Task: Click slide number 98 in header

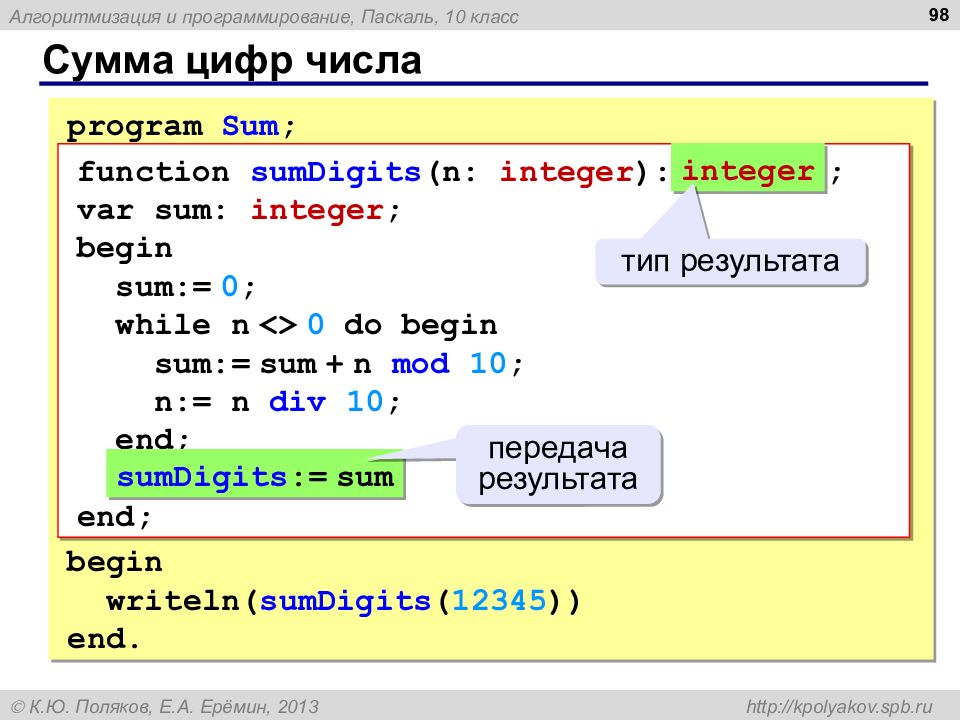Action: tap(939, 15)
